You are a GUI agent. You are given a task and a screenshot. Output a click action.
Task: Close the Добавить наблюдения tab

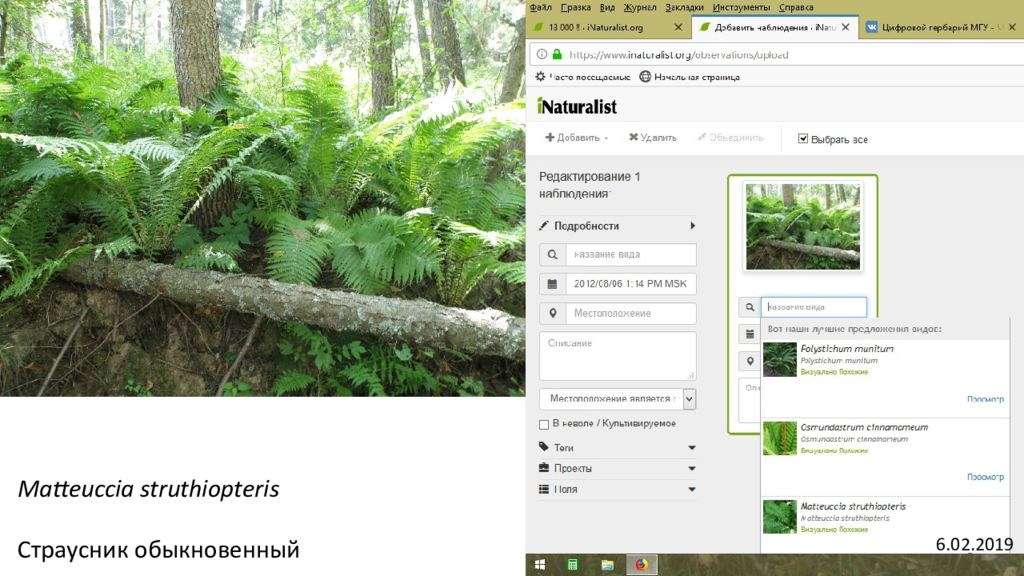click(x=846, y=27)
